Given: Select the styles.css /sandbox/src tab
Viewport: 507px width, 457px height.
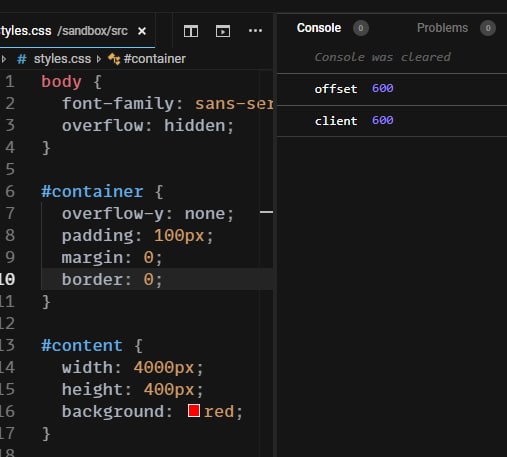Looking at the screenshot, I should [77, 31].
